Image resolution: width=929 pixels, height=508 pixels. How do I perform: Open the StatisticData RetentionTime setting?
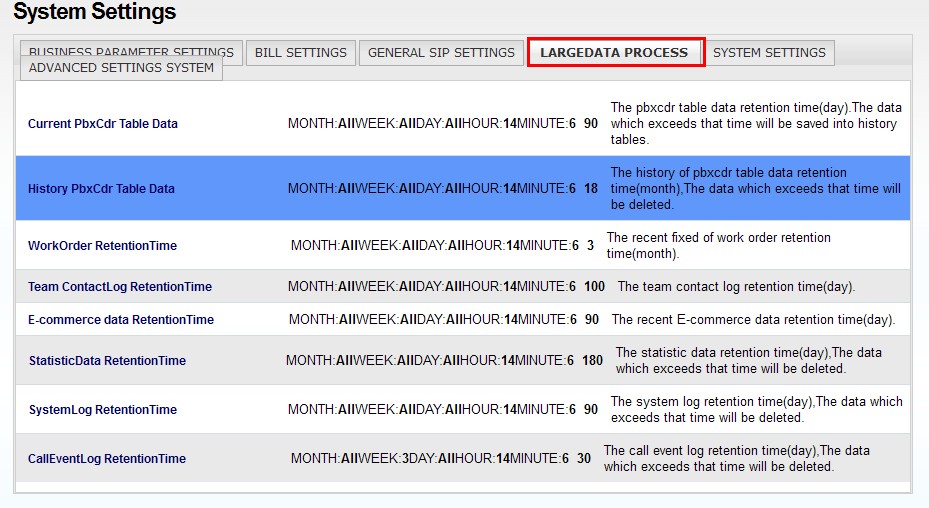107,361
